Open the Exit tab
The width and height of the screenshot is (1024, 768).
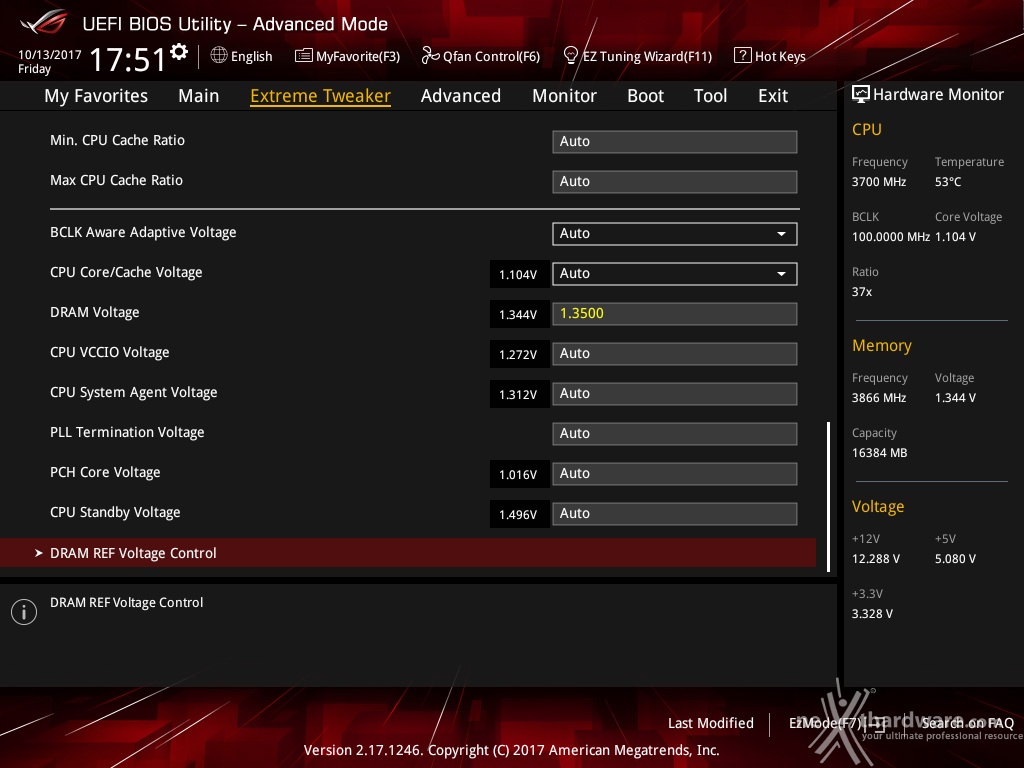[773, 96]
